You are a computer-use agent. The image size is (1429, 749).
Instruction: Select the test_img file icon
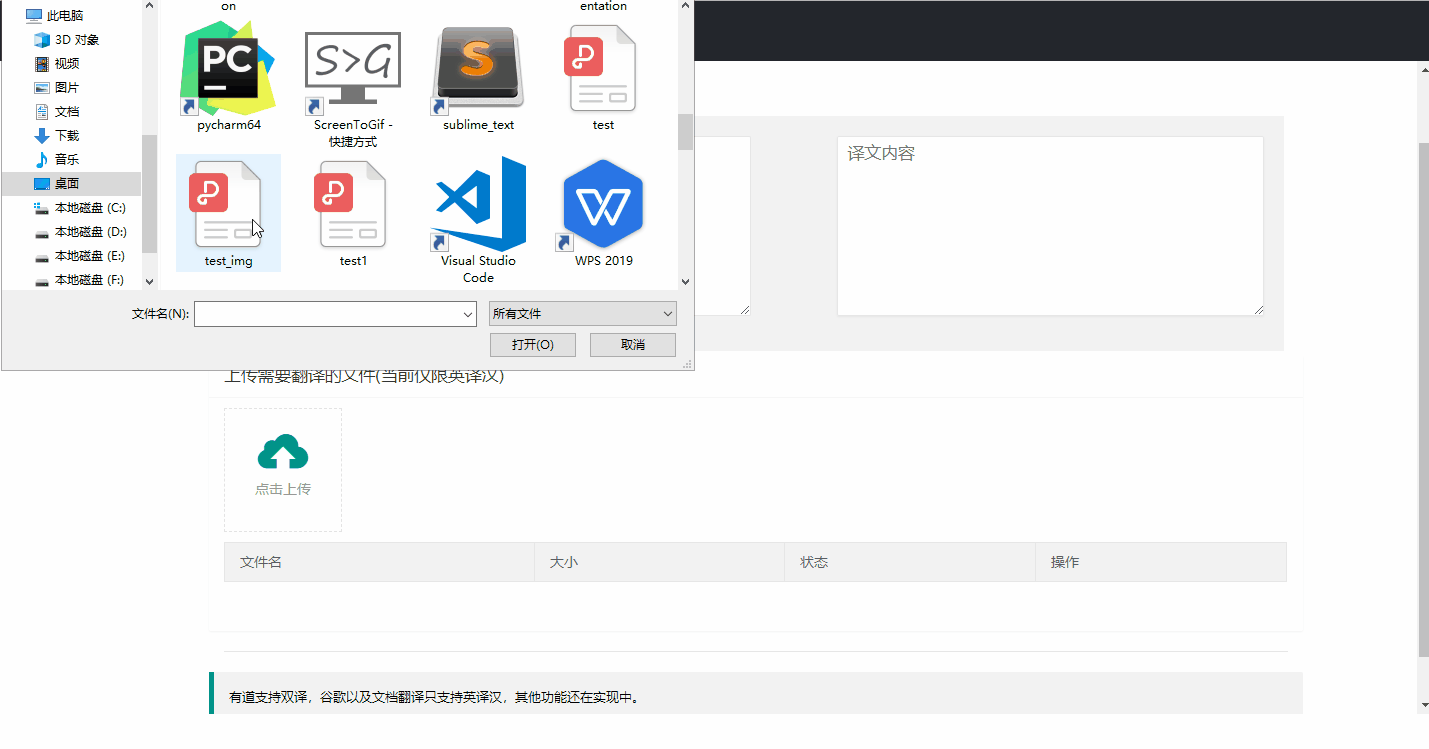pyautogui.click(x=228, y=205)
